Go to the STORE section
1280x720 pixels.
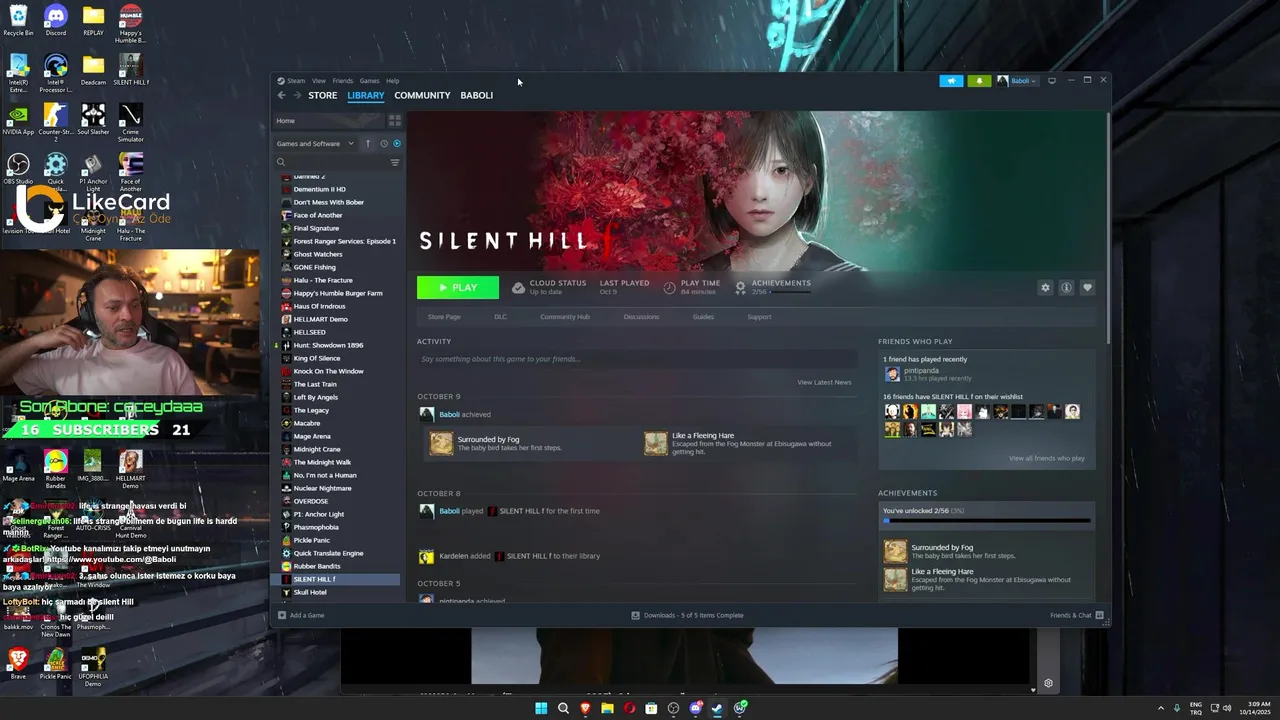(322, 95)
